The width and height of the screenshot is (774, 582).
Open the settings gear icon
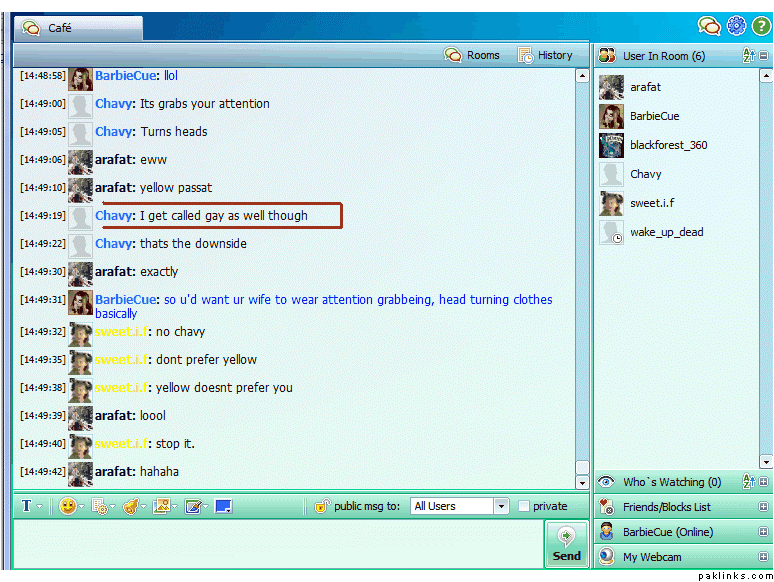tap(736, 26)
